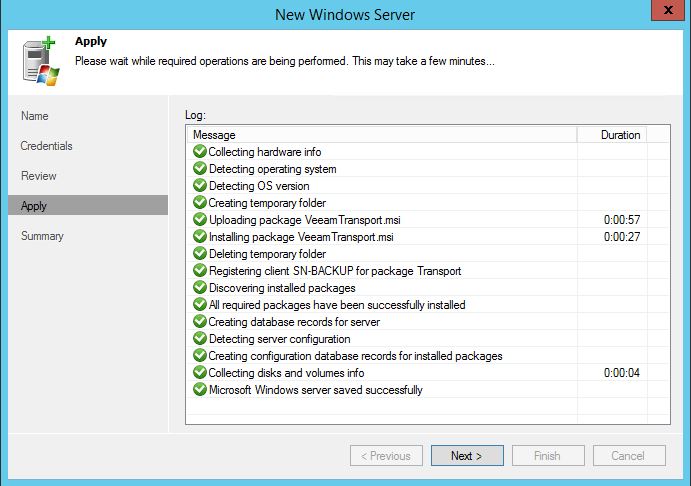691x486 pixels.
Task: Click status icon for Installing package VeeamTransport.msi
Action: point(200,237)
